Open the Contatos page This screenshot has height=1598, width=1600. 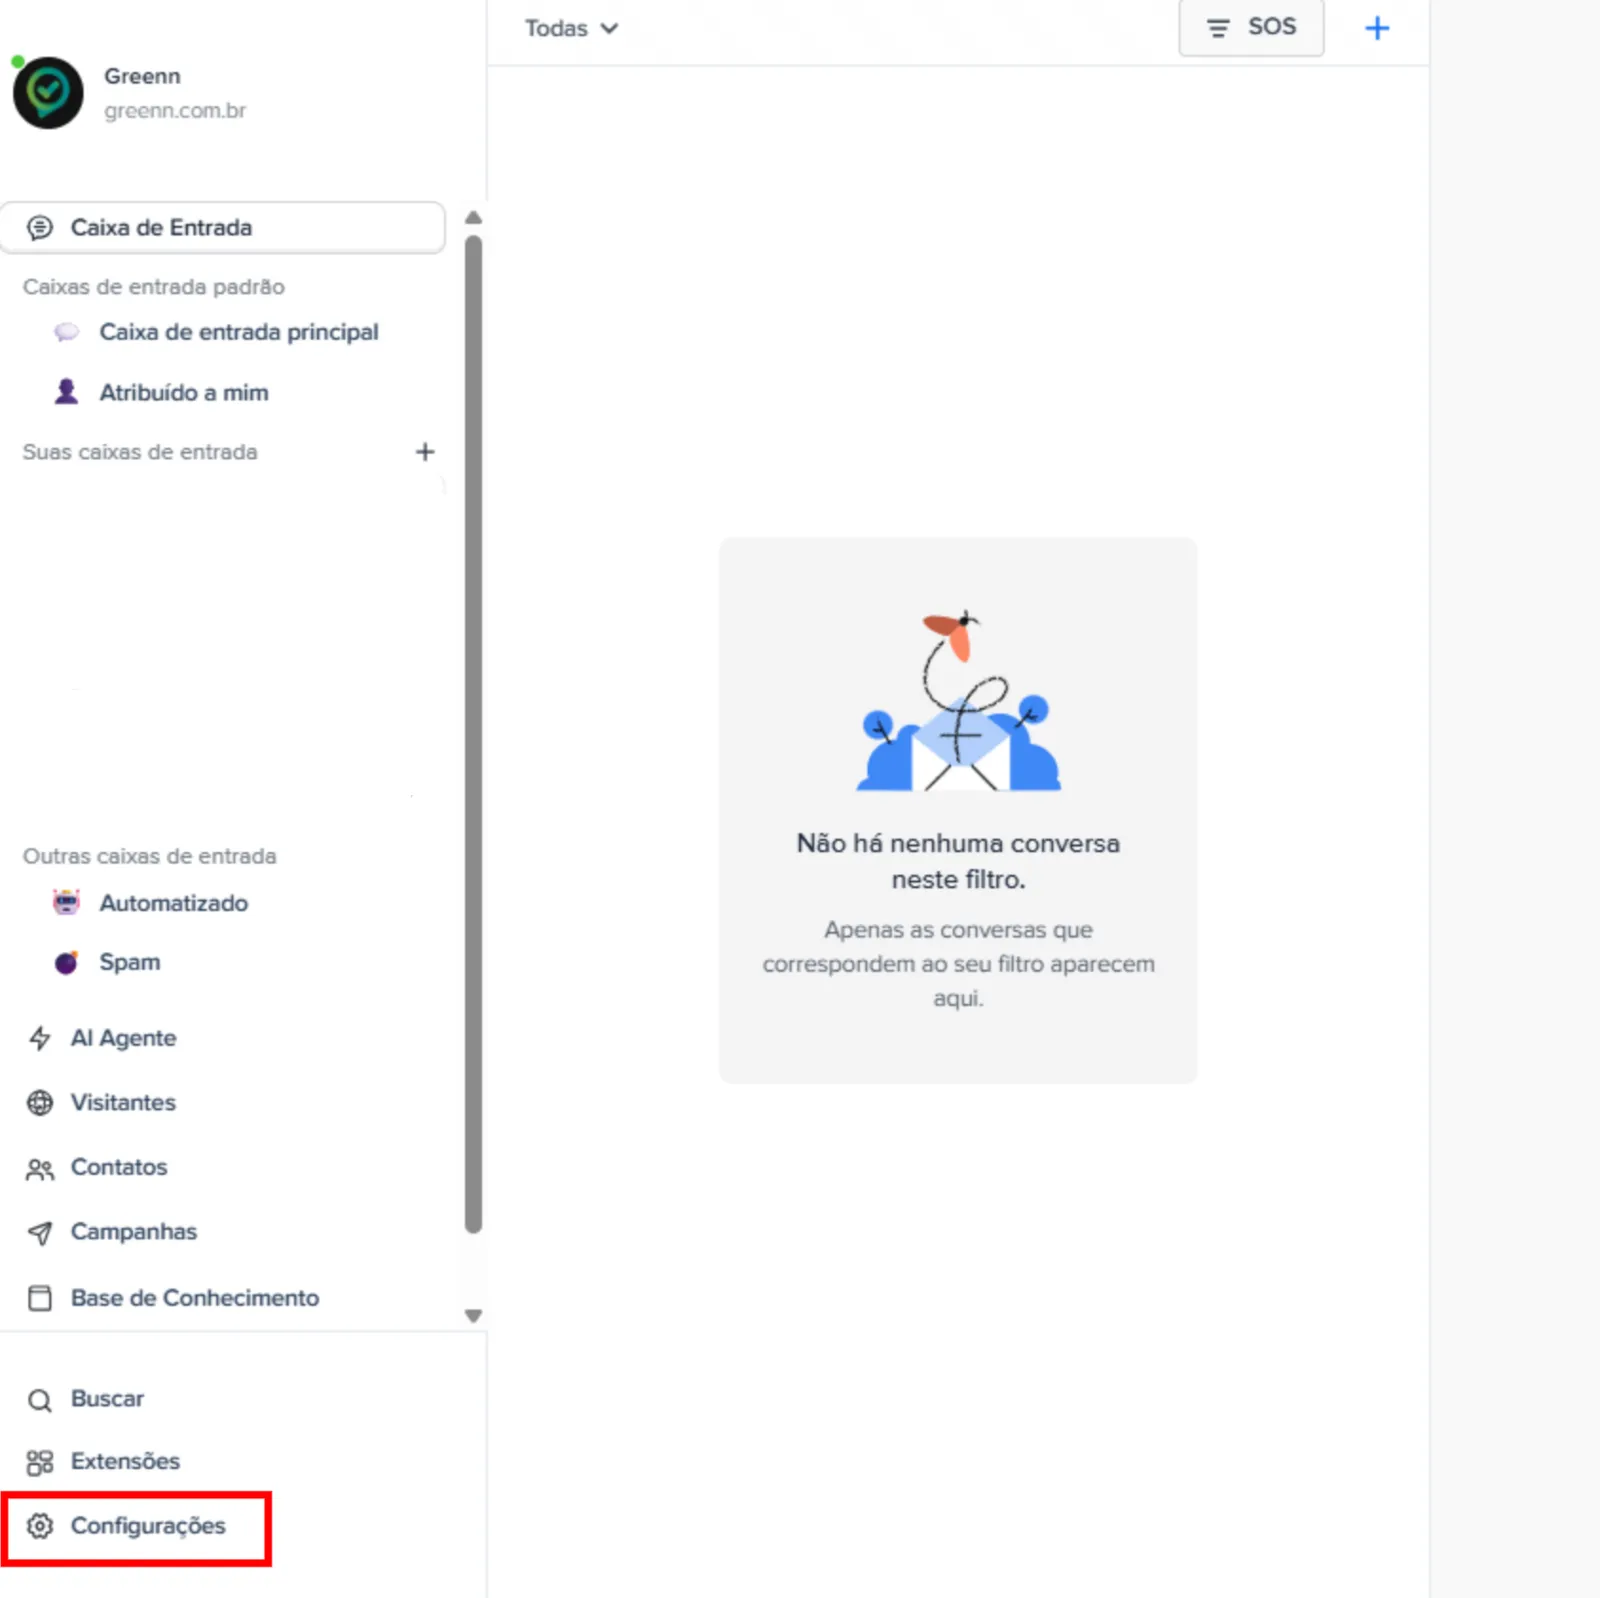coord(119,1167)
